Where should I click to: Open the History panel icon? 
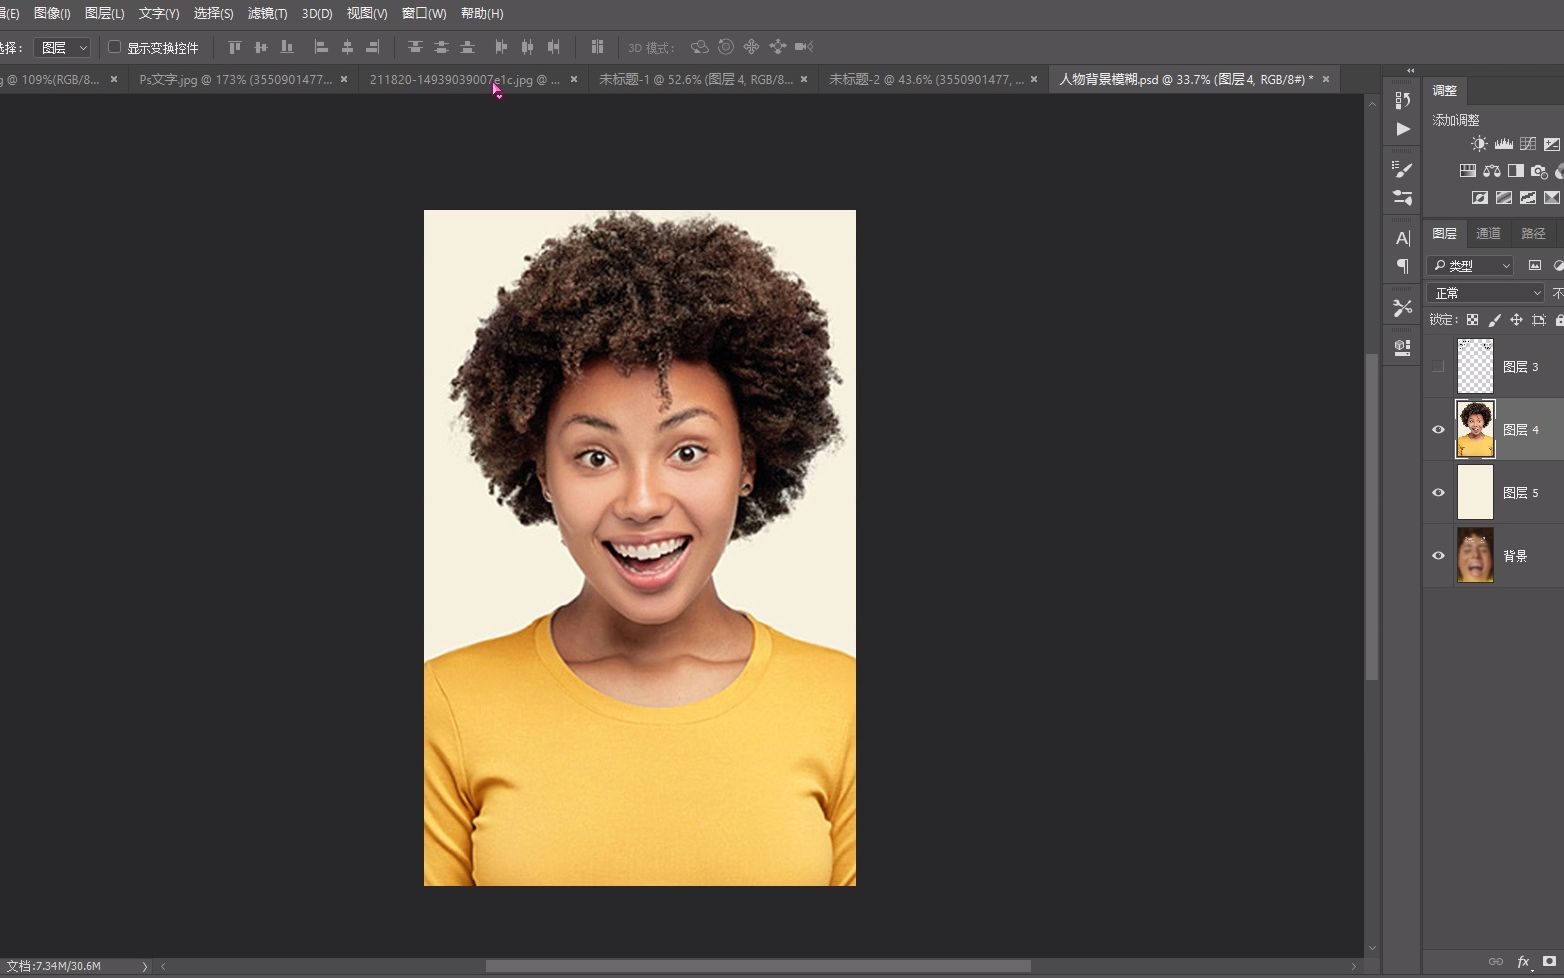[1402, 100]
